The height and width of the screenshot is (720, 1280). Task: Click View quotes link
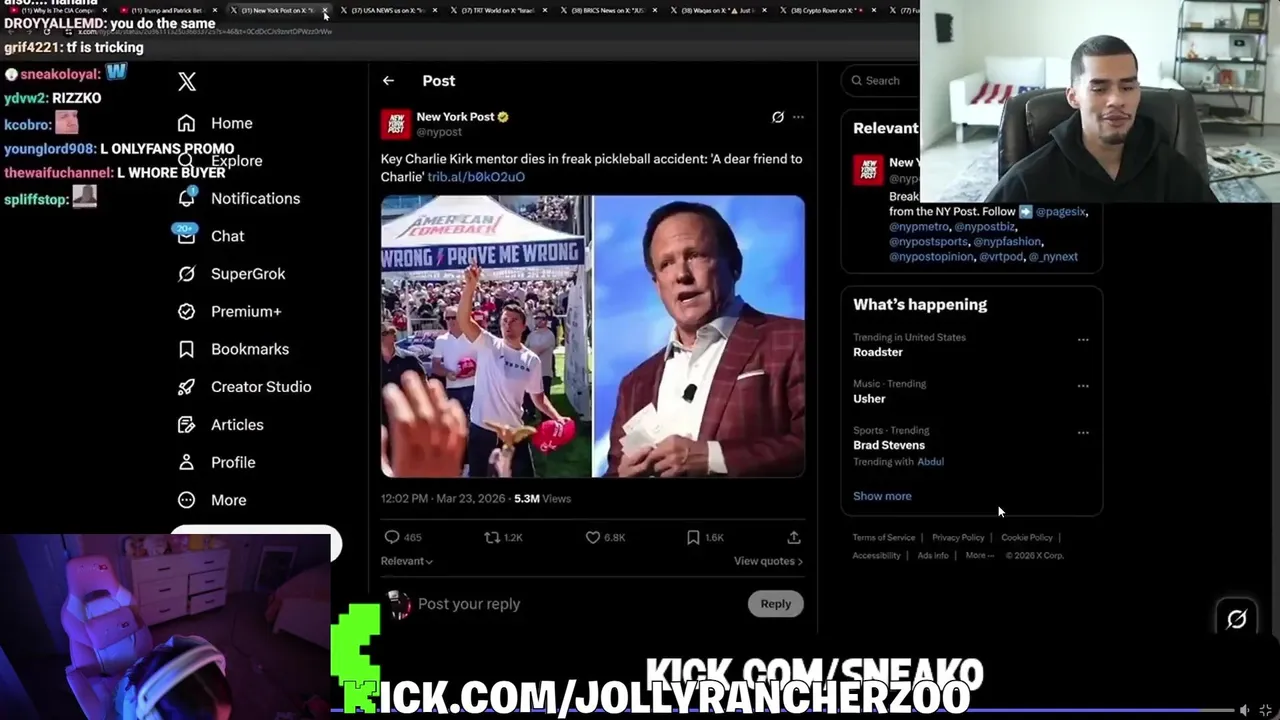(x=768, y=561)
